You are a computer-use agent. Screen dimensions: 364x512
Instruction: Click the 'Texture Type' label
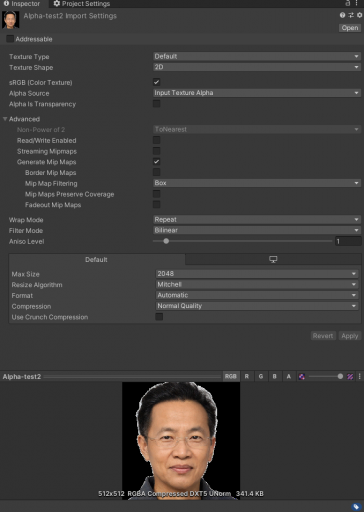click(x=29, y=57)
